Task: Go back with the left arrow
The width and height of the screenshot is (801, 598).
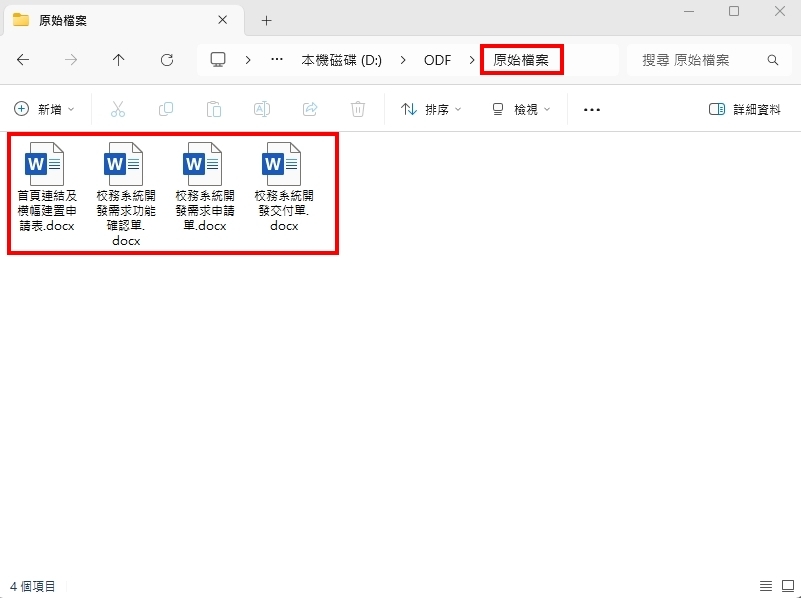Action: [x=23, y=60]
